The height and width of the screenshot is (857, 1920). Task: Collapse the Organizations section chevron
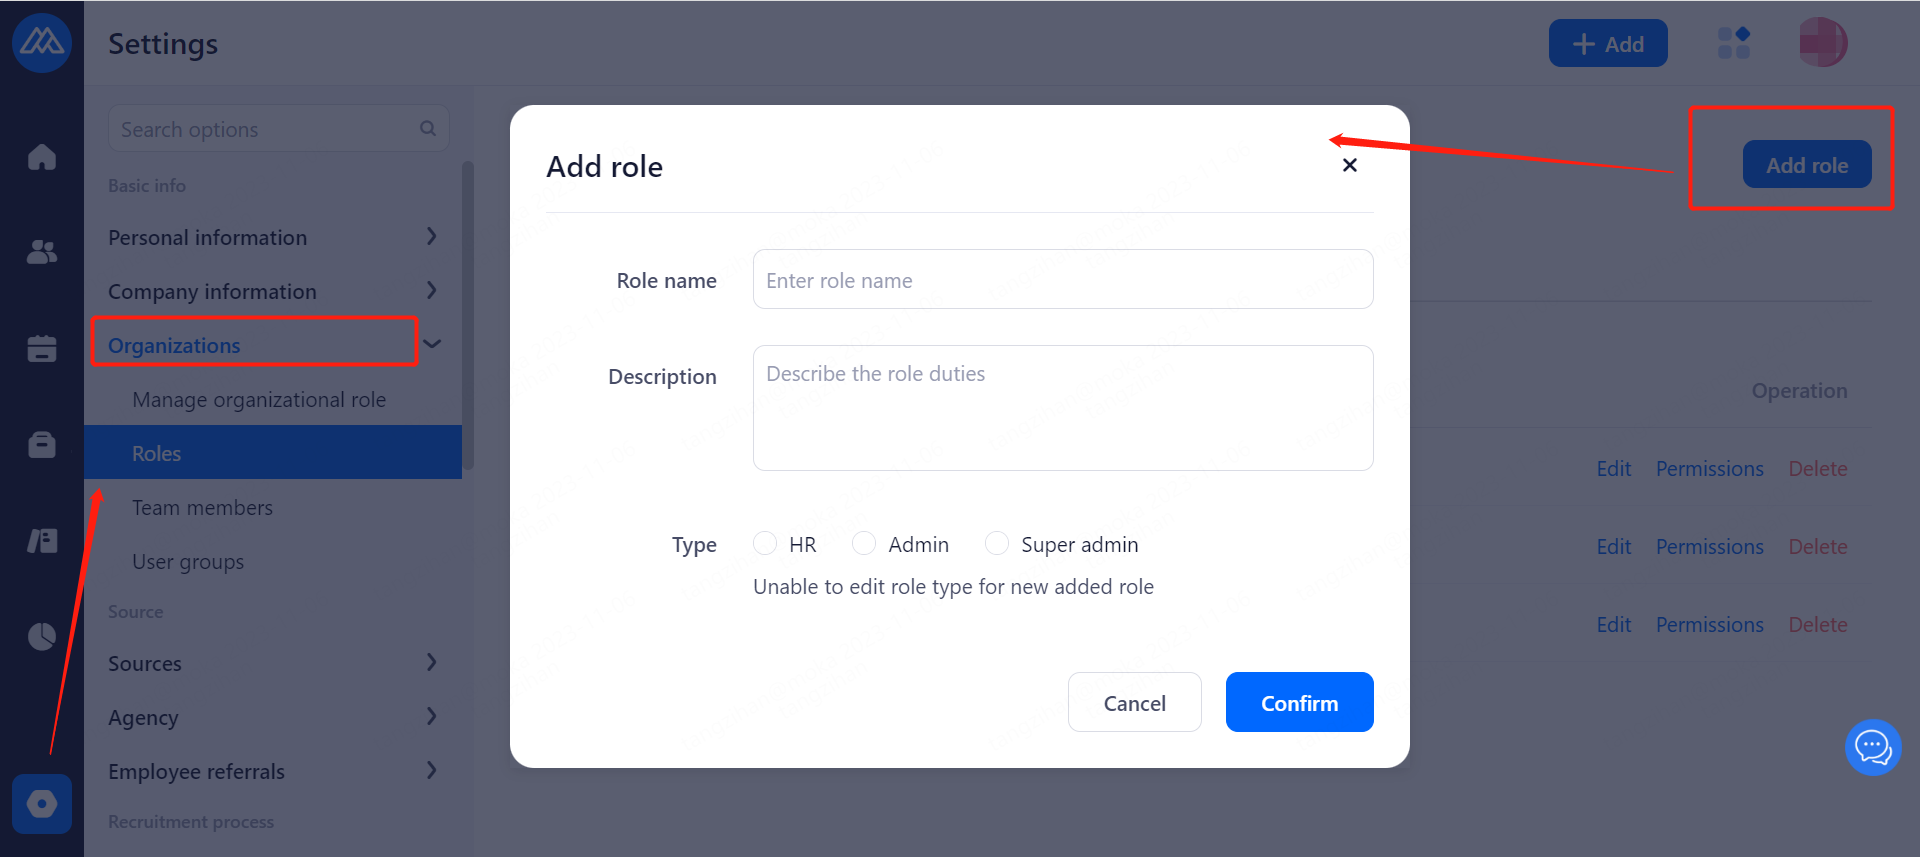(x=432, y=344)
